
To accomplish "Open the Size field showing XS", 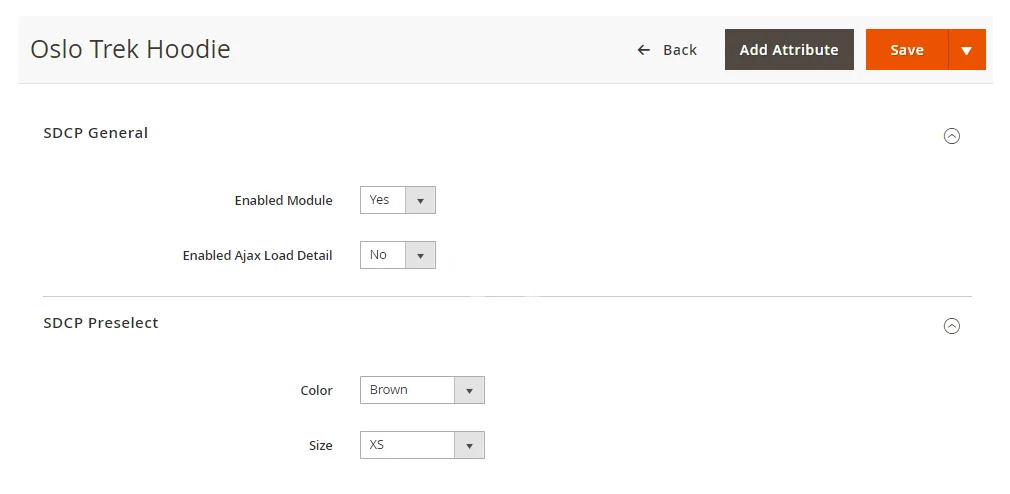I will 407,445.
